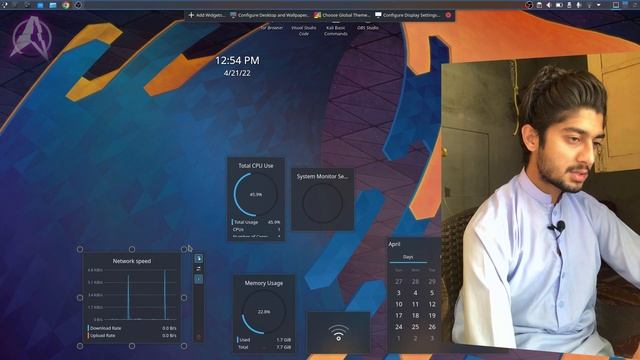Select day 18 in the calendar
The image size is (640, 360).
point(416,316)
